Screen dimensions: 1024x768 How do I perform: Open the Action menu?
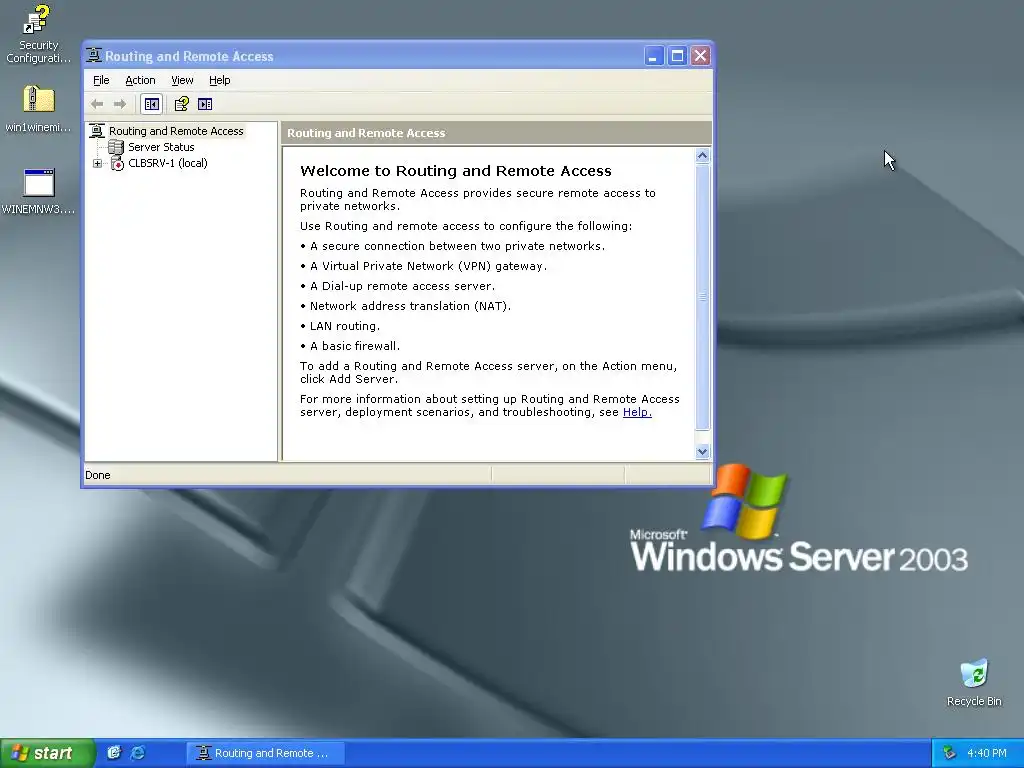pos(140,80)
